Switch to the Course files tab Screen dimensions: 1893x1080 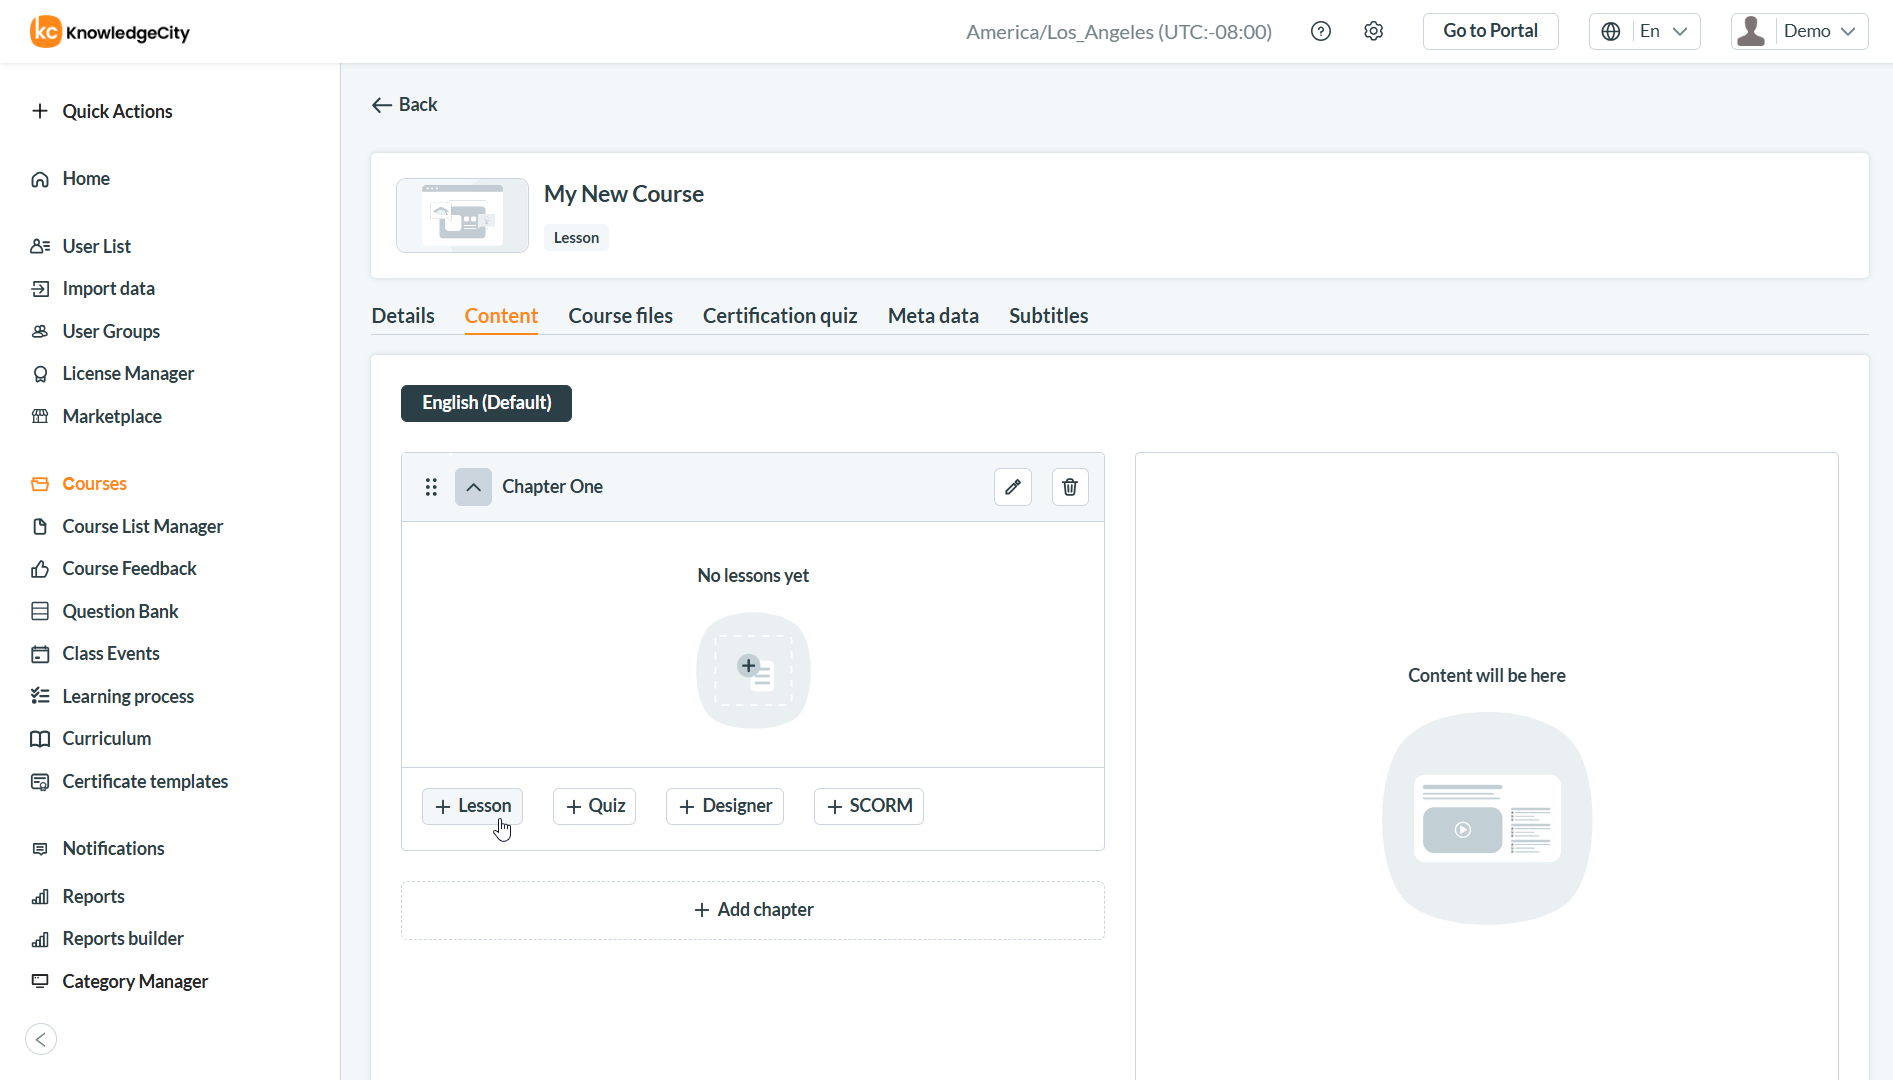point(620,316)
